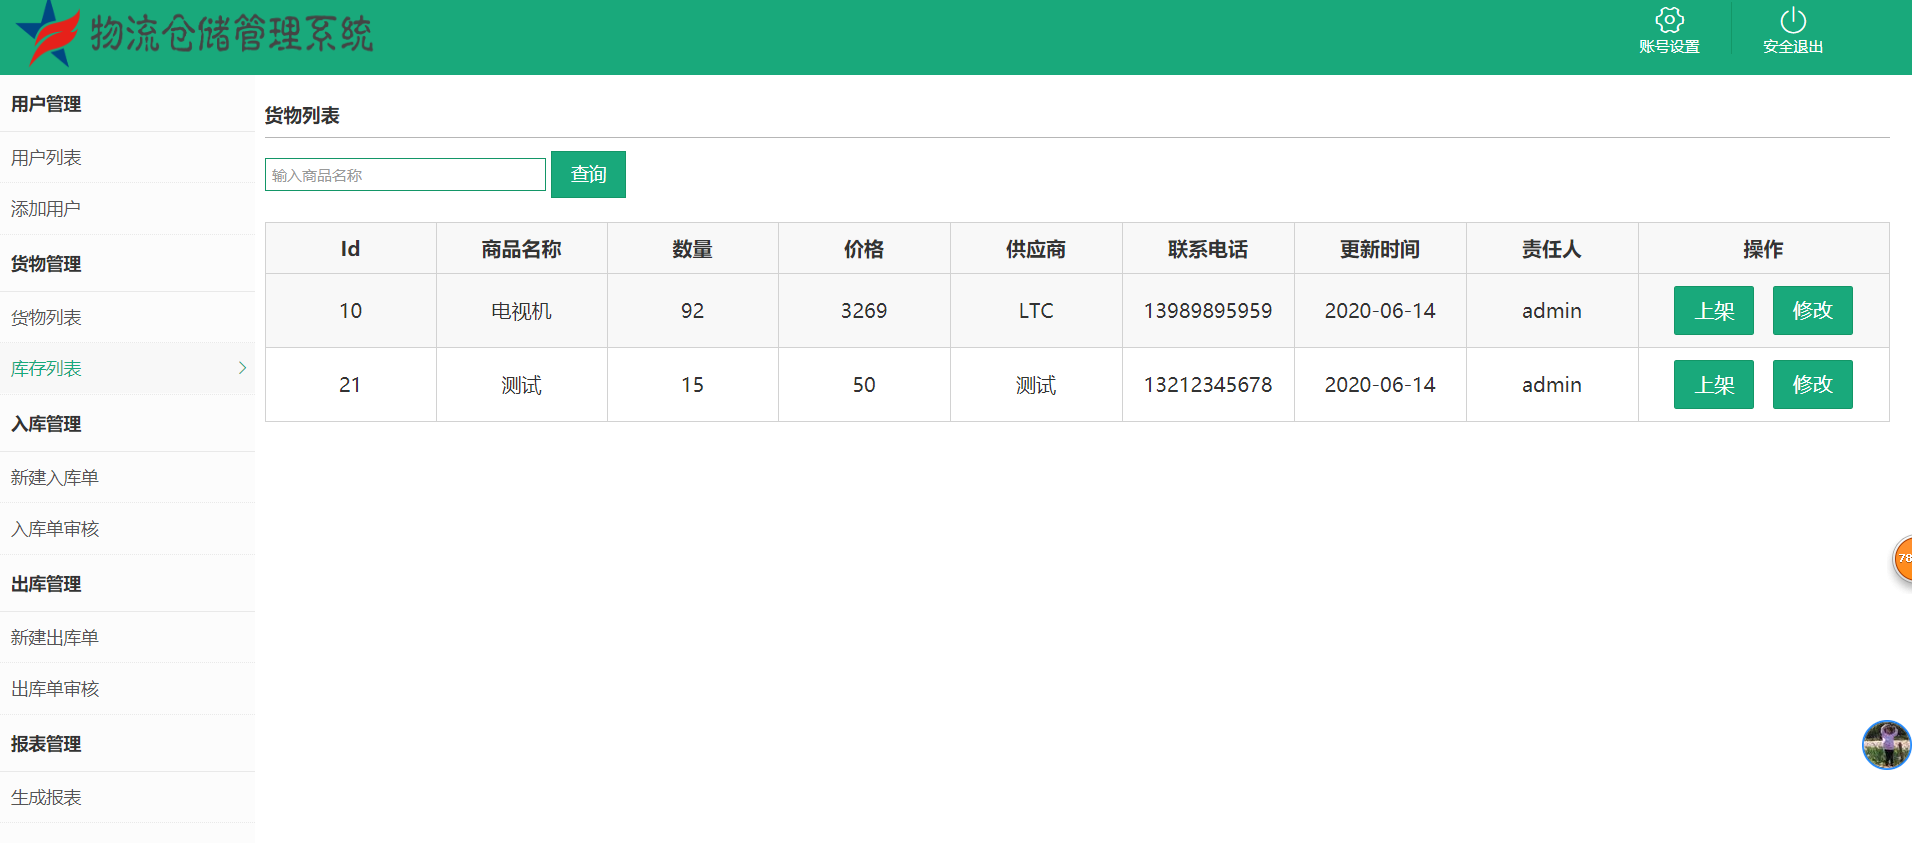The image size is (1912, 843).
Task: Click the safe logout power icon
Action: [1793, 20]
